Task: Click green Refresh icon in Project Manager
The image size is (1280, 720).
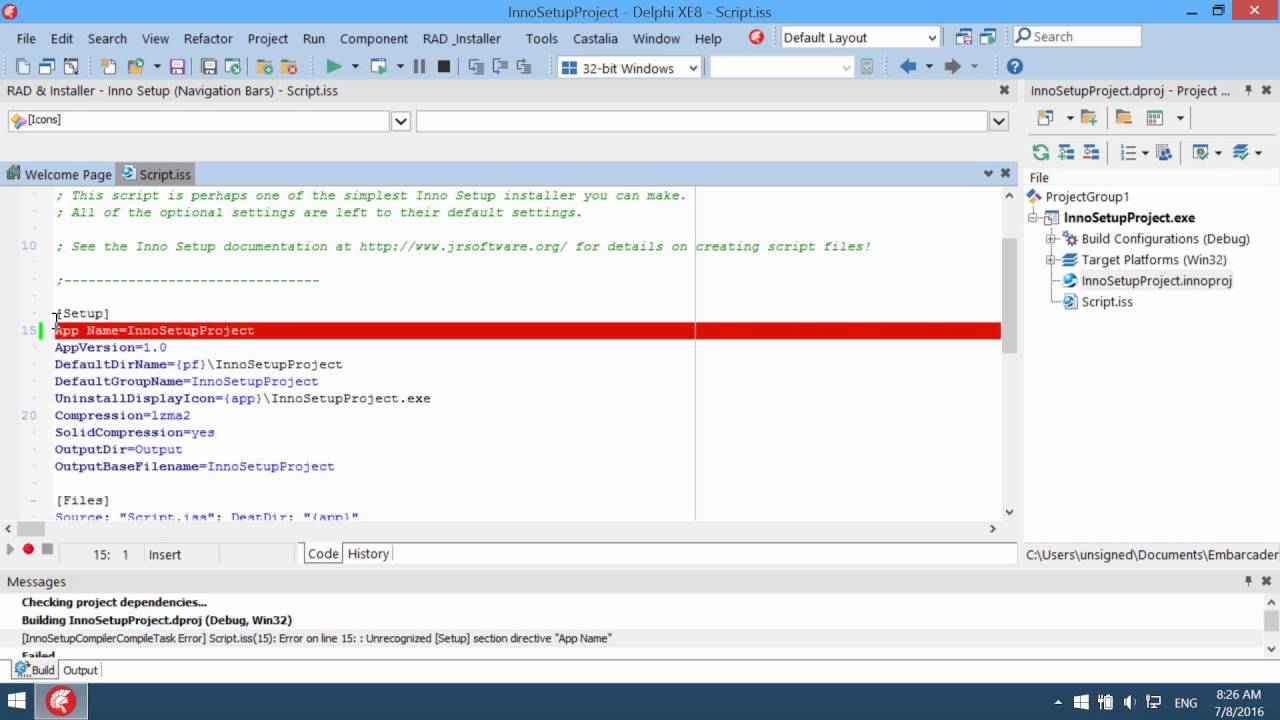Action: coord(1041,152)
